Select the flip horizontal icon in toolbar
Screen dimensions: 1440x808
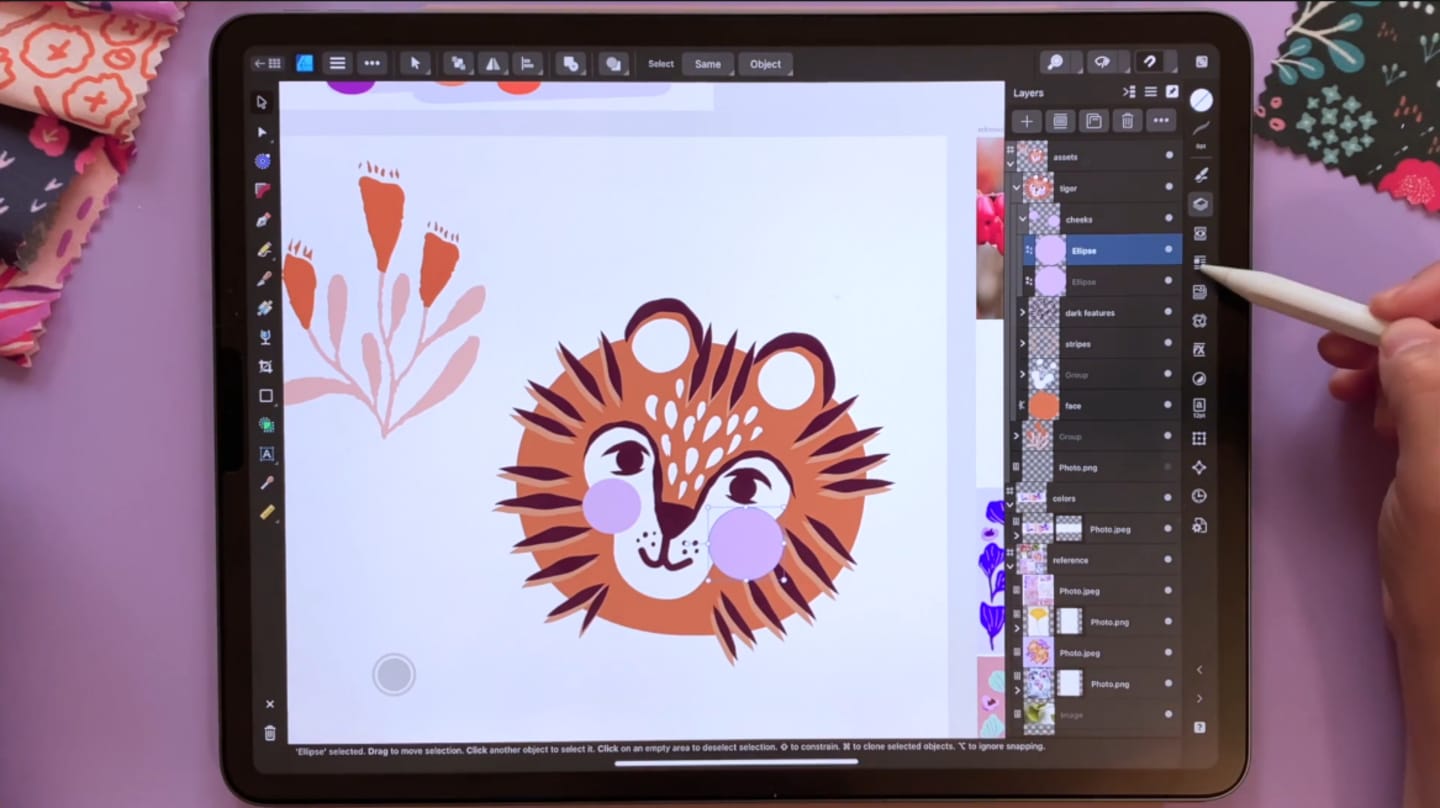(493, 63)
